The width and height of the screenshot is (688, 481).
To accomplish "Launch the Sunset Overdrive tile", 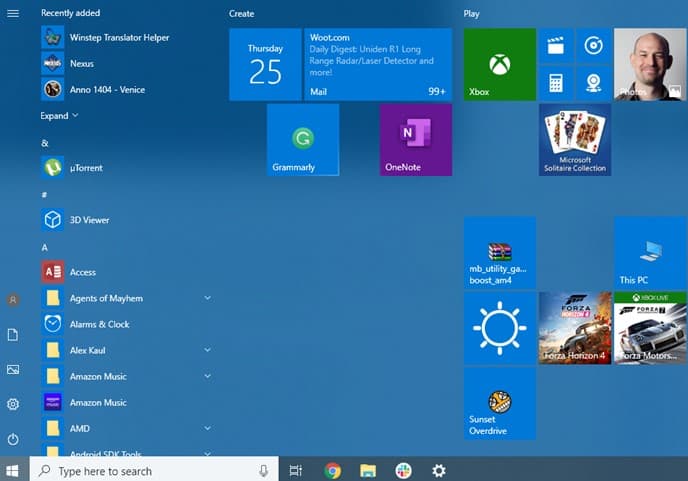I will point(500,403).
